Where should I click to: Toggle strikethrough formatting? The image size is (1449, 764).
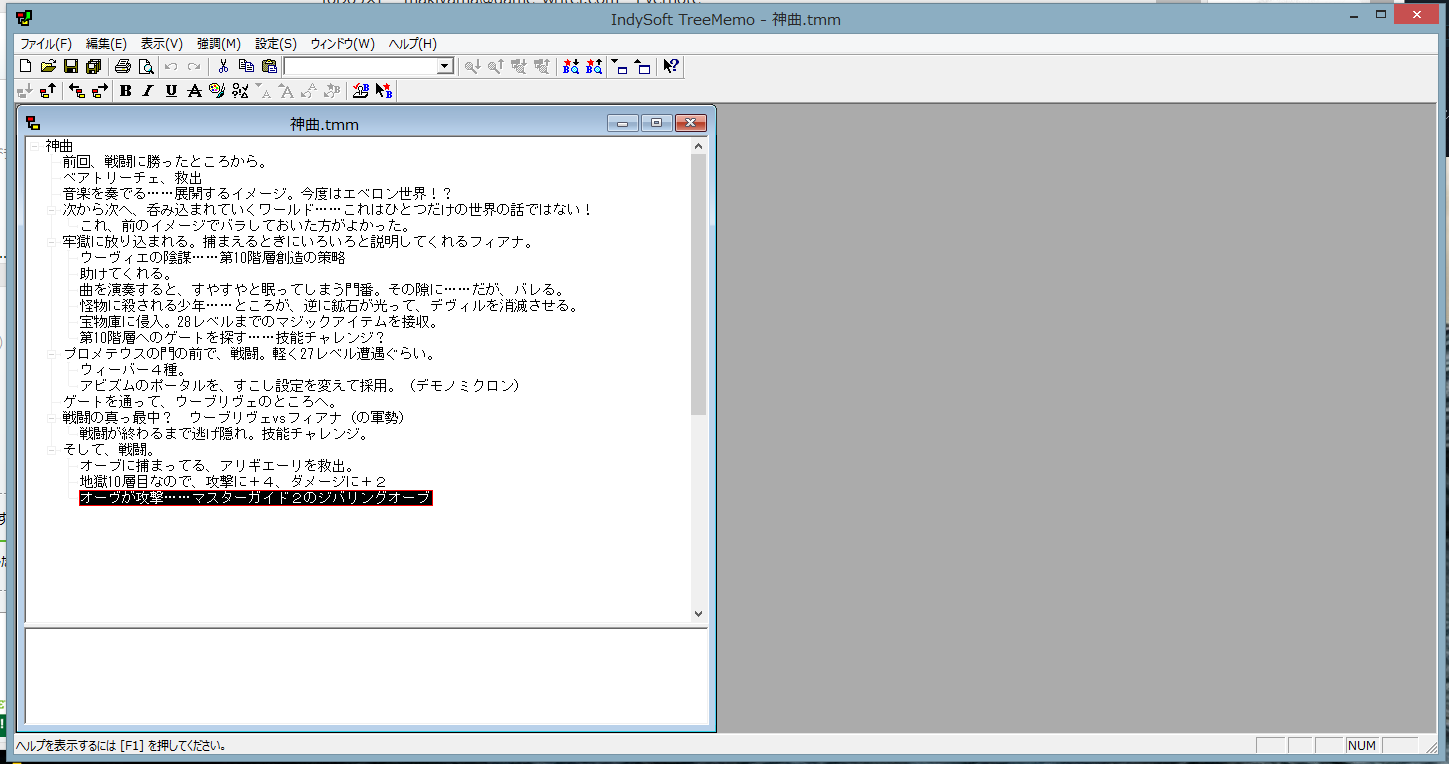[195, 91]
